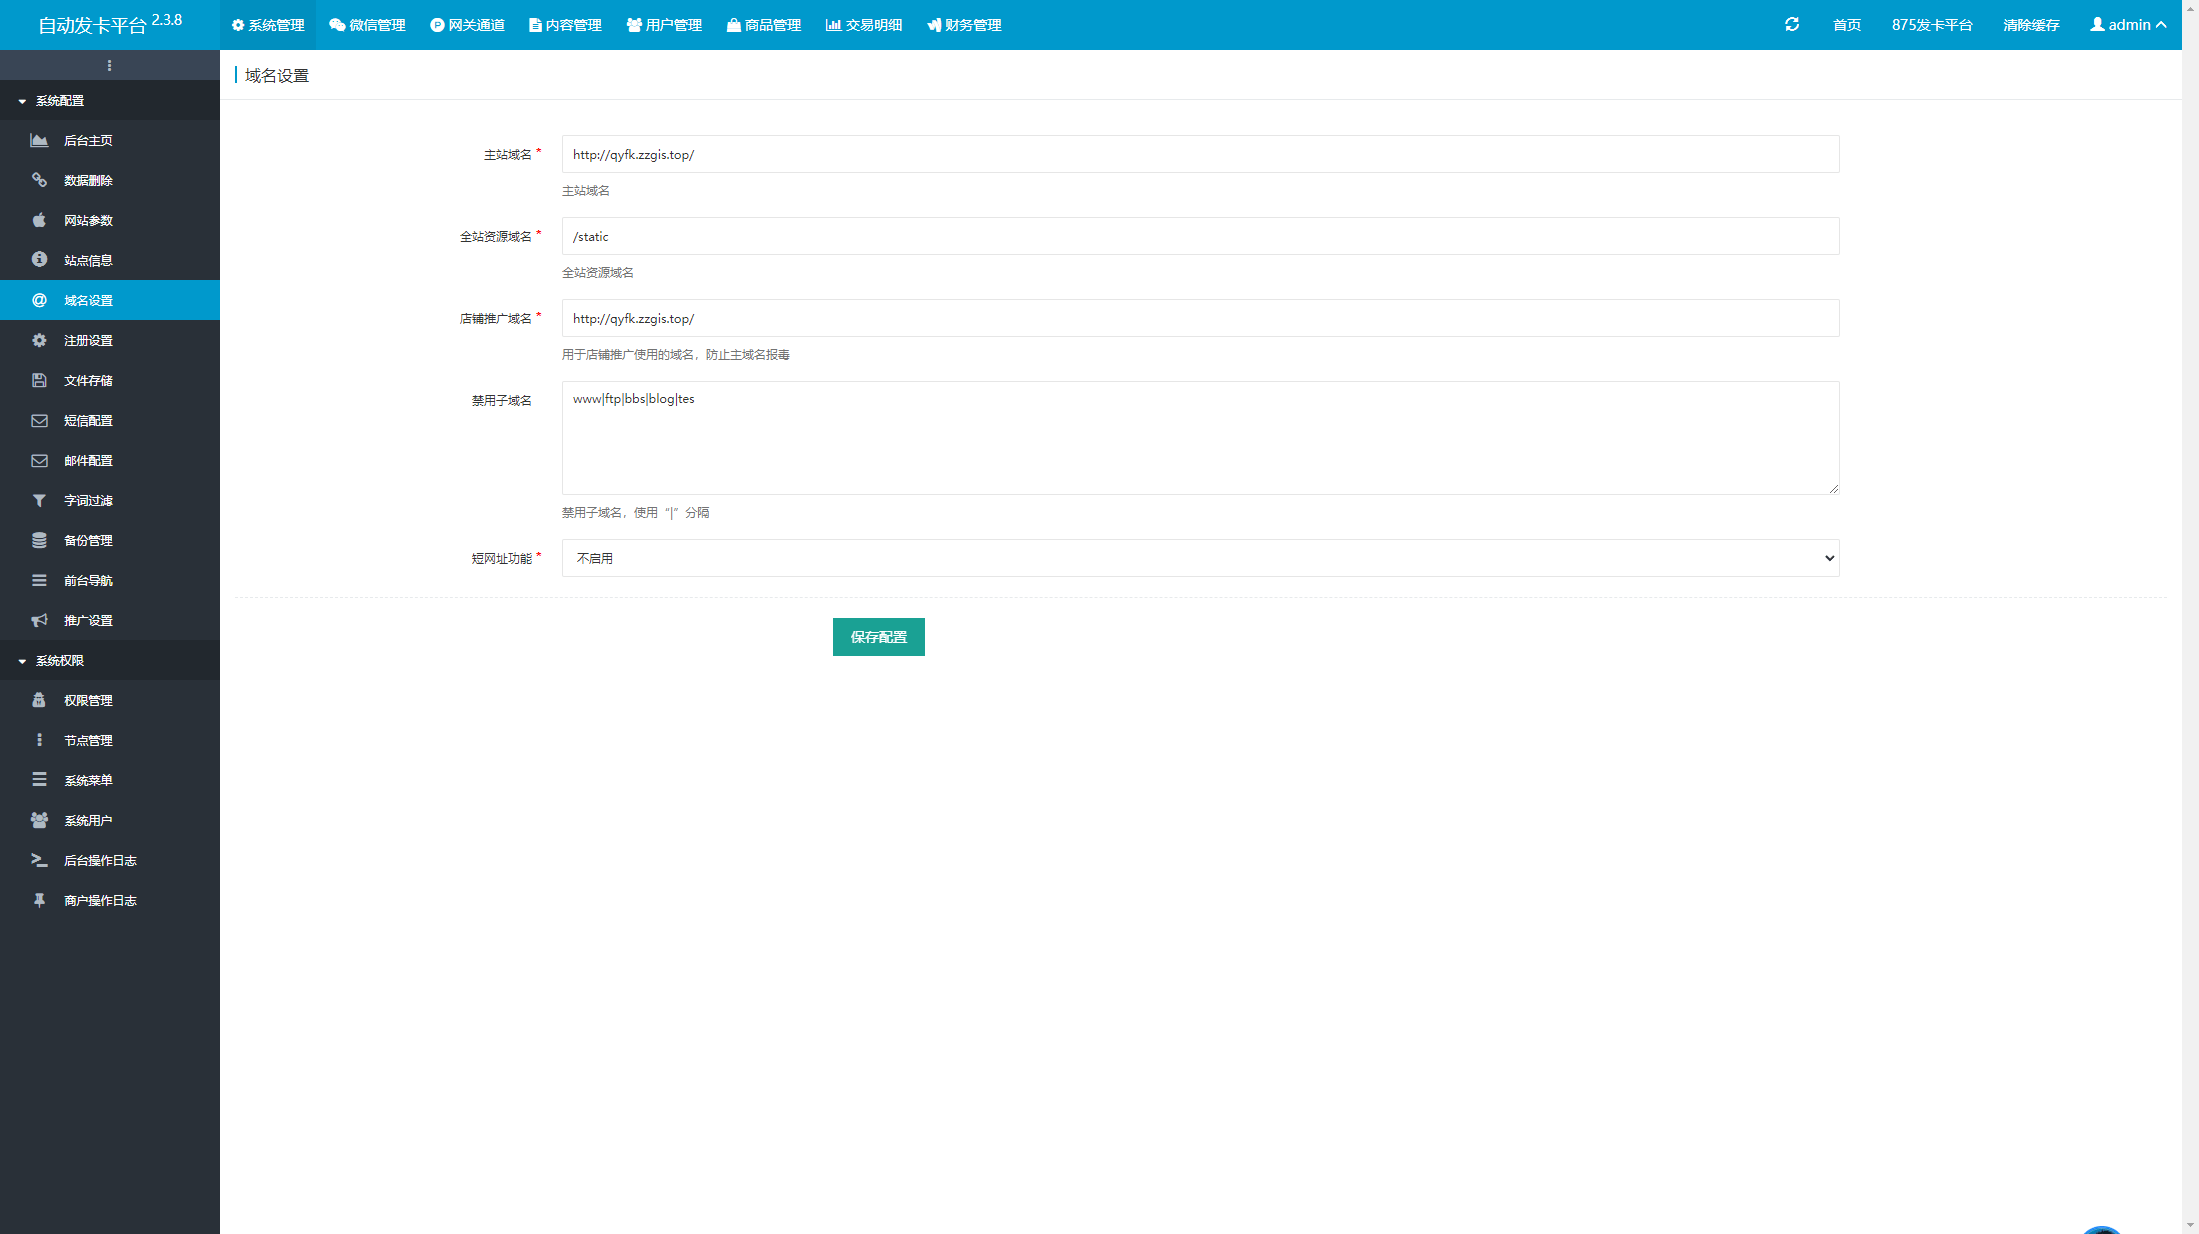Click the 系统用户 people icon
The height and width of the screenshot is (1234, 2199).
(x=39, y=820)
